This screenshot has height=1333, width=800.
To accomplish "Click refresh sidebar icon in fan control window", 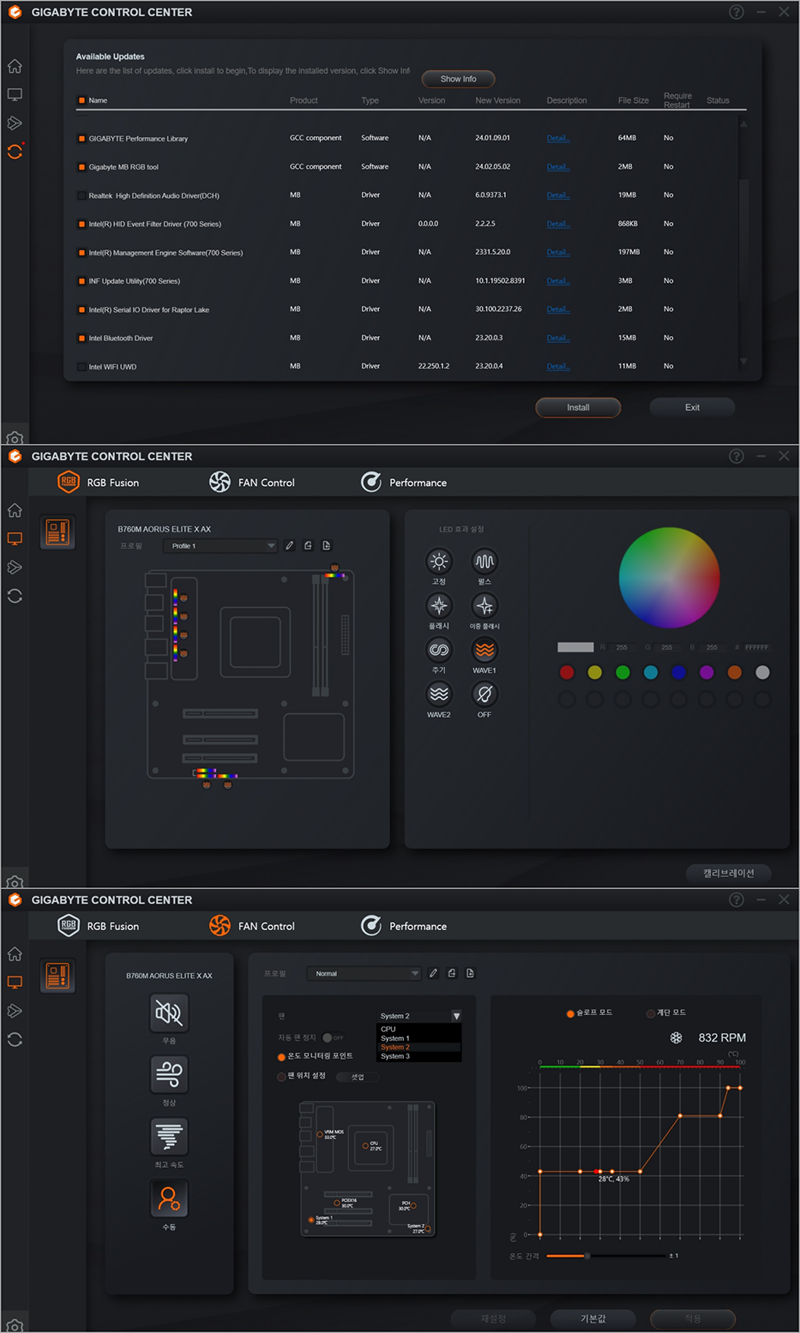I will pyautogui.click(x=14, y=1039).
